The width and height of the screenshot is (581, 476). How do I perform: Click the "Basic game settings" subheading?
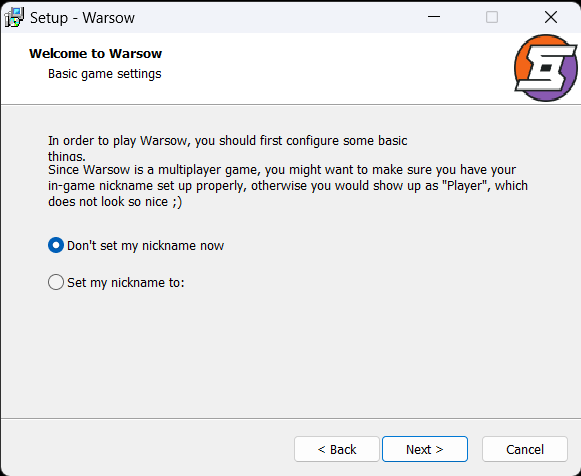coord(104,74)
